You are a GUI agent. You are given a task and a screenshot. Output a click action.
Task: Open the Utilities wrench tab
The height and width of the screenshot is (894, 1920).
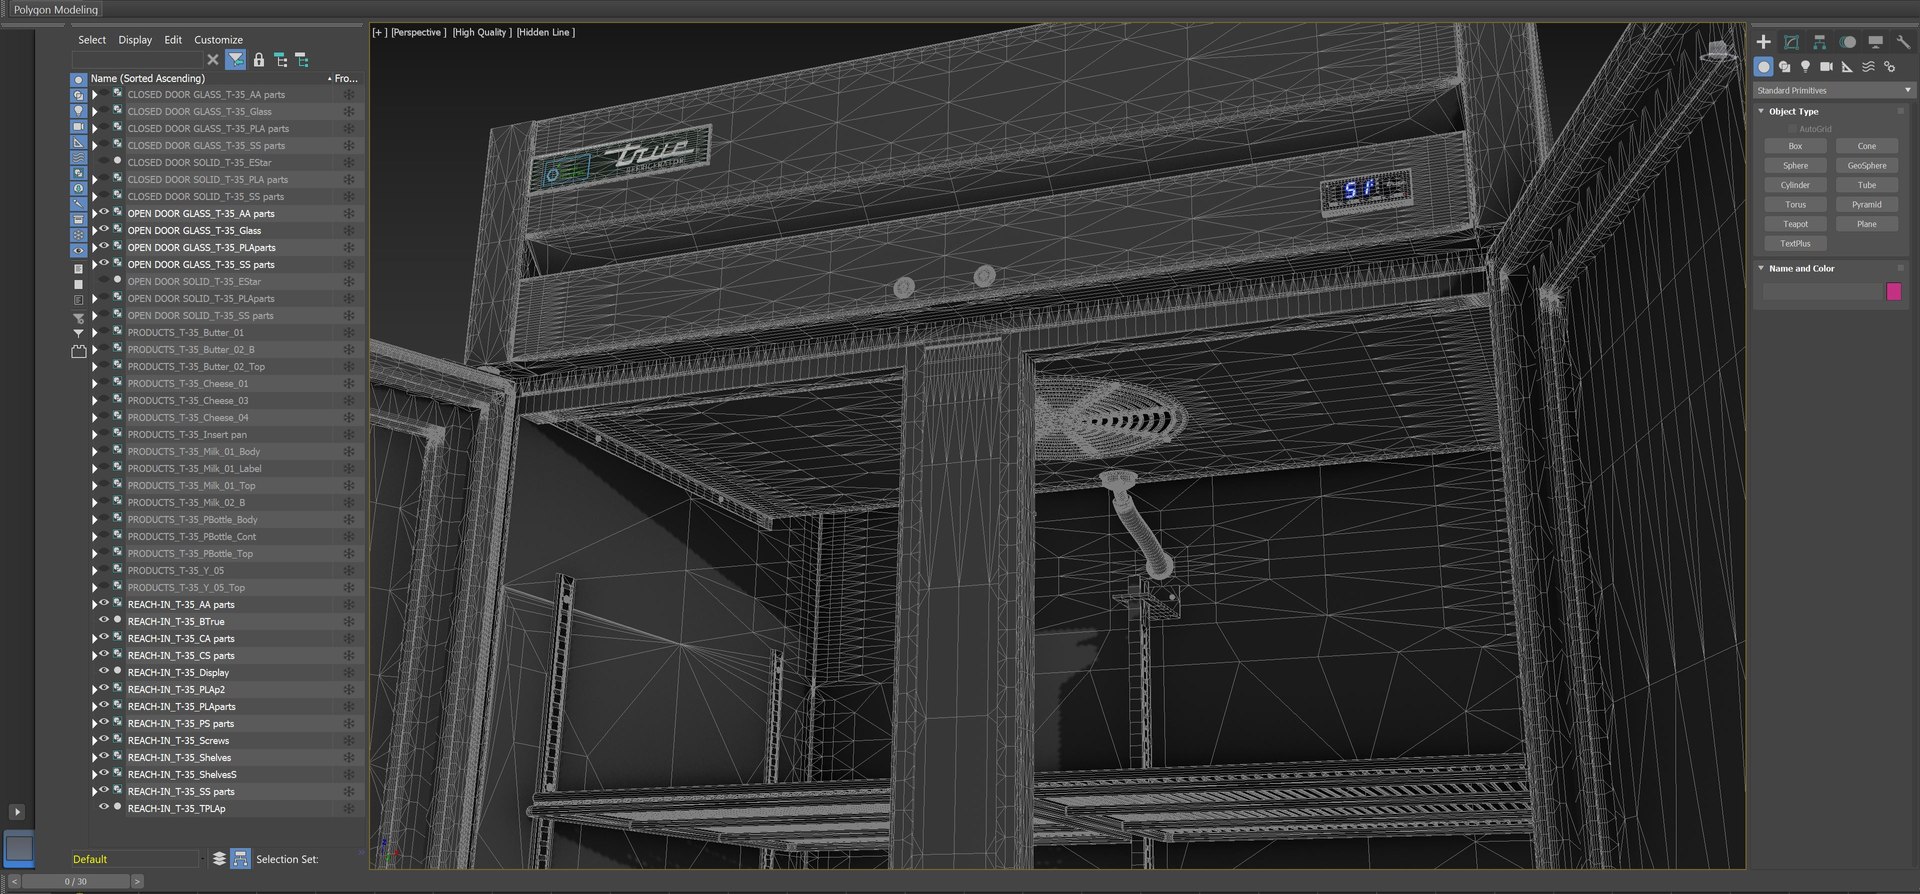click(1903, 42)
